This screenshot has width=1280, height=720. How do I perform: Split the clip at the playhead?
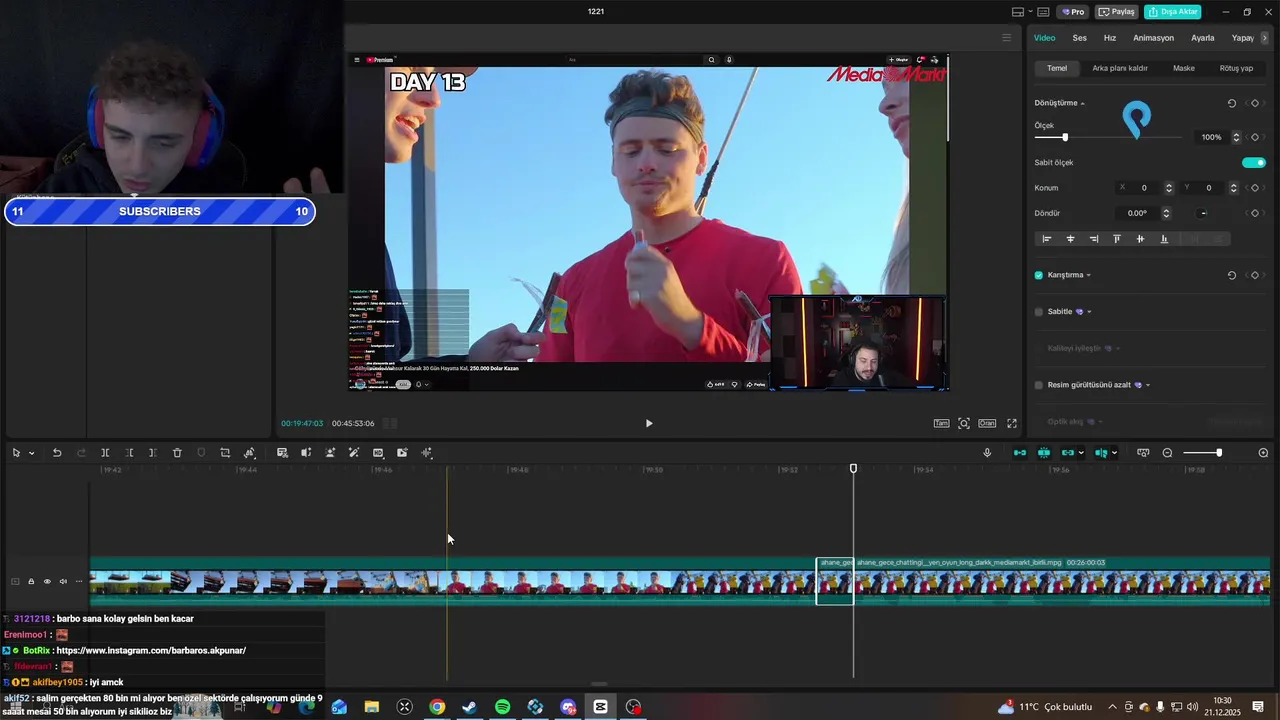click(x=105, y=453)
